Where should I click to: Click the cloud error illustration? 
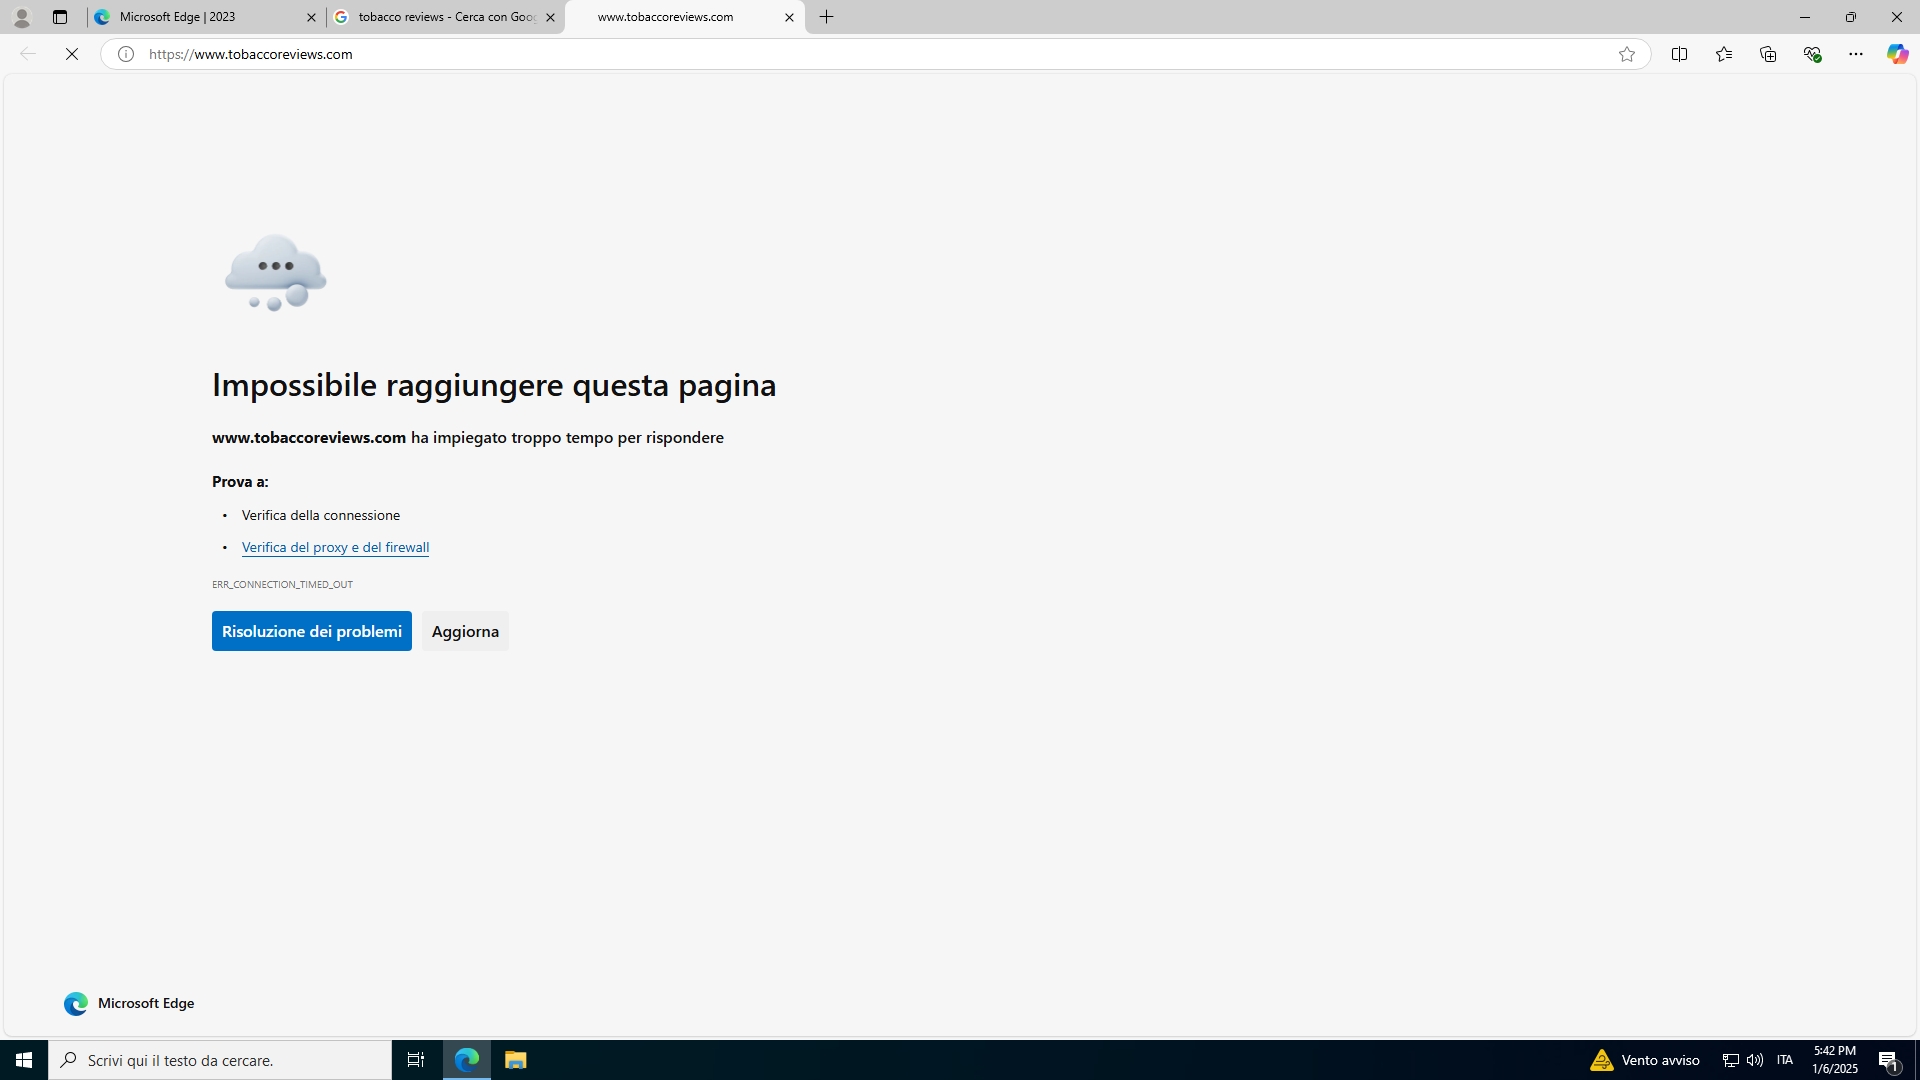(275, 273)
